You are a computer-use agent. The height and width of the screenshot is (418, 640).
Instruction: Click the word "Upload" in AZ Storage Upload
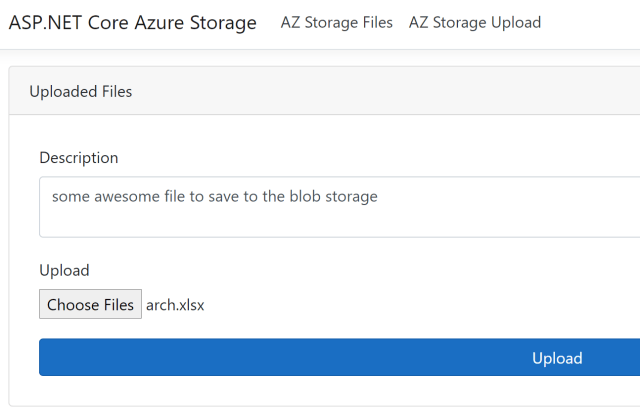click(516, 22)
